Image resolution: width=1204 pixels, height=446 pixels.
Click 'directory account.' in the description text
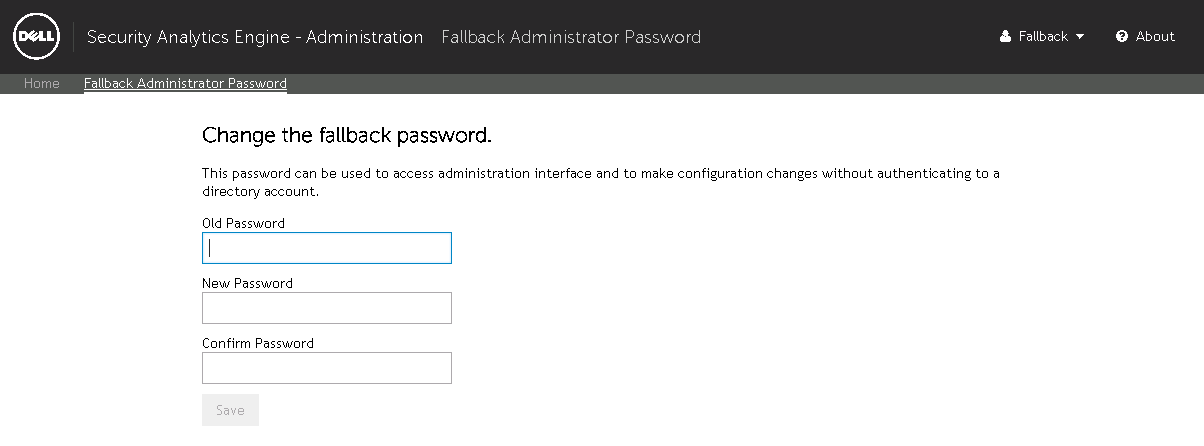pyautogui.click(x=260, y=191)
